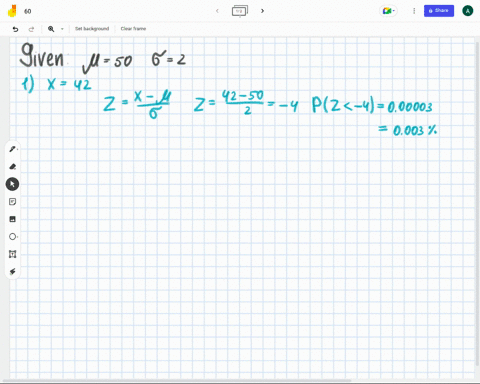Select the Eraser tool
Image resolution: width=480 pixels, height=384 pixels.
13,166
